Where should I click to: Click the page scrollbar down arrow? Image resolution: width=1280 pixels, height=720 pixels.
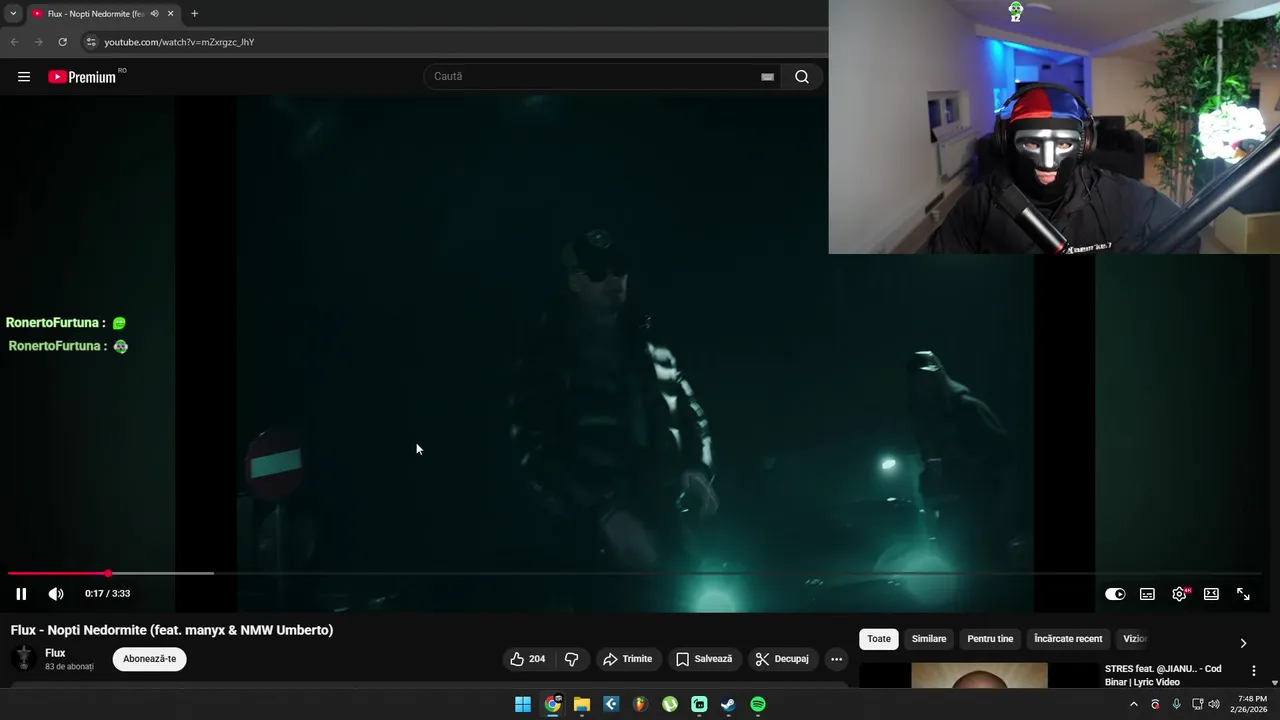1274,683
